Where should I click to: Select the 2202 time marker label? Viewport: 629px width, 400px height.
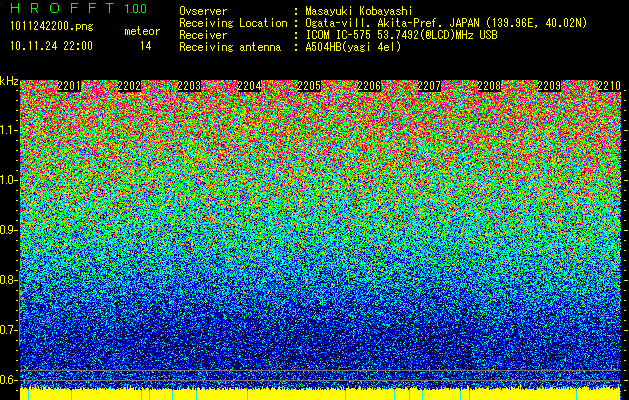click(129, 86)
